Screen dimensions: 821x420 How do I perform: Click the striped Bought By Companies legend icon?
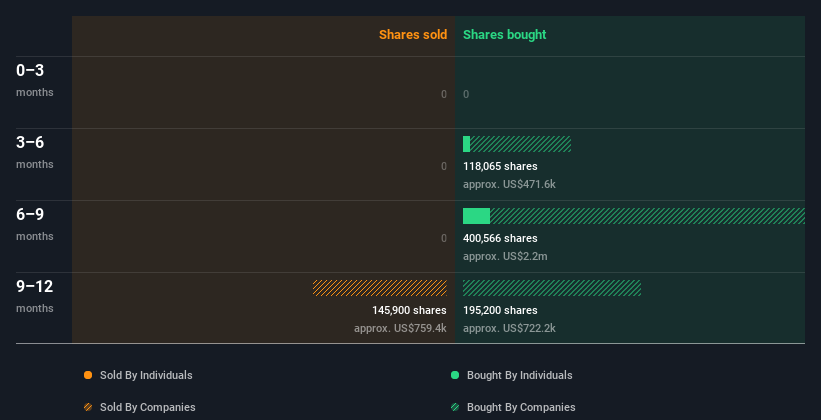[455, 407]
